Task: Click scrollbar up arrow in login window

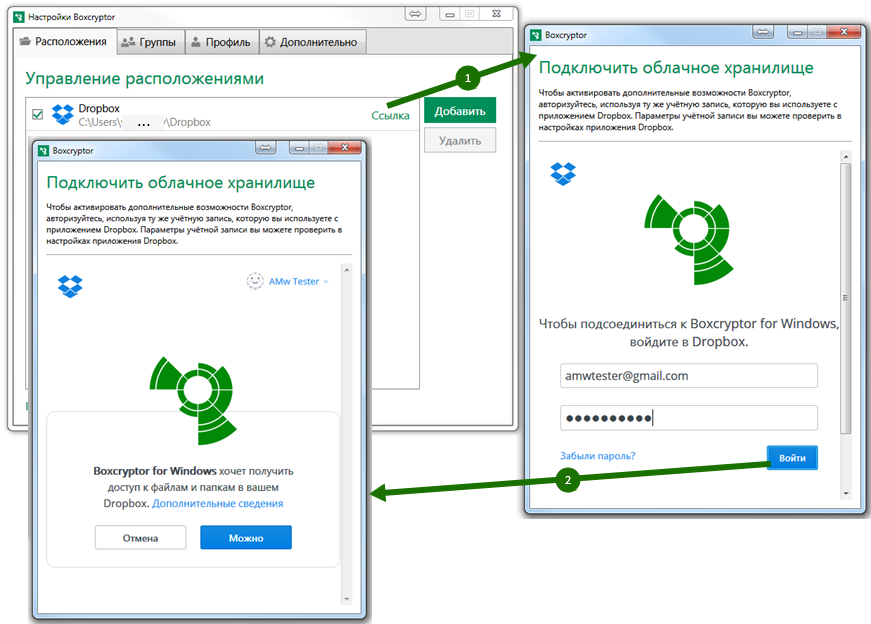Action: 846,157
